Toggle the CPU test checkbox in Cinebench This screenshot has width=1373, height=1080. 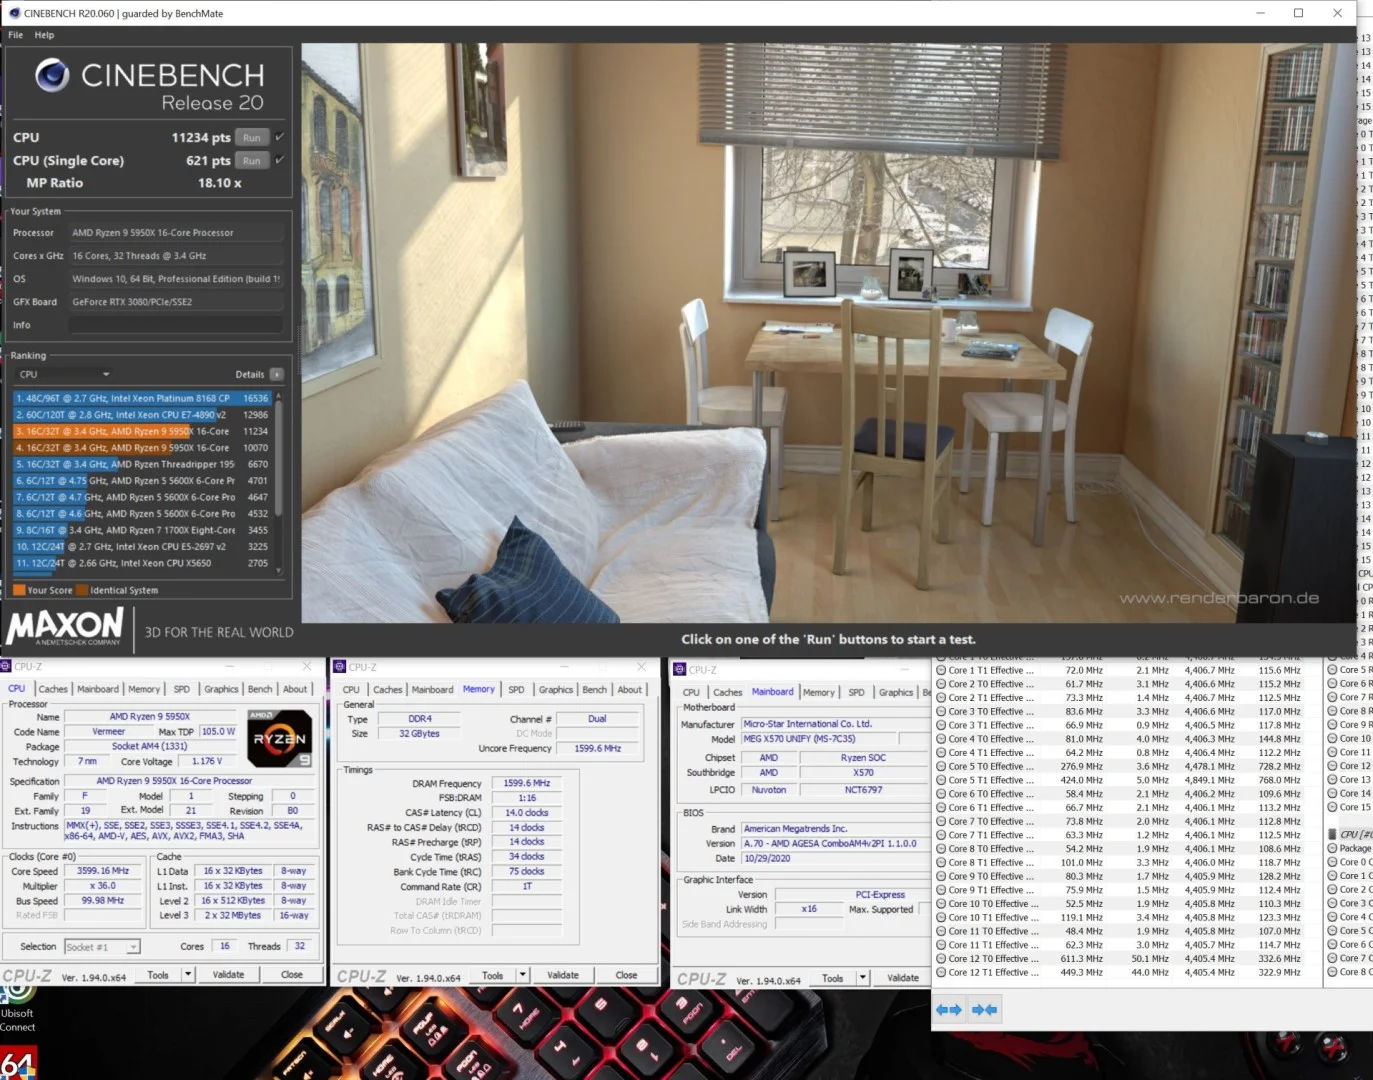coord(280,137)
